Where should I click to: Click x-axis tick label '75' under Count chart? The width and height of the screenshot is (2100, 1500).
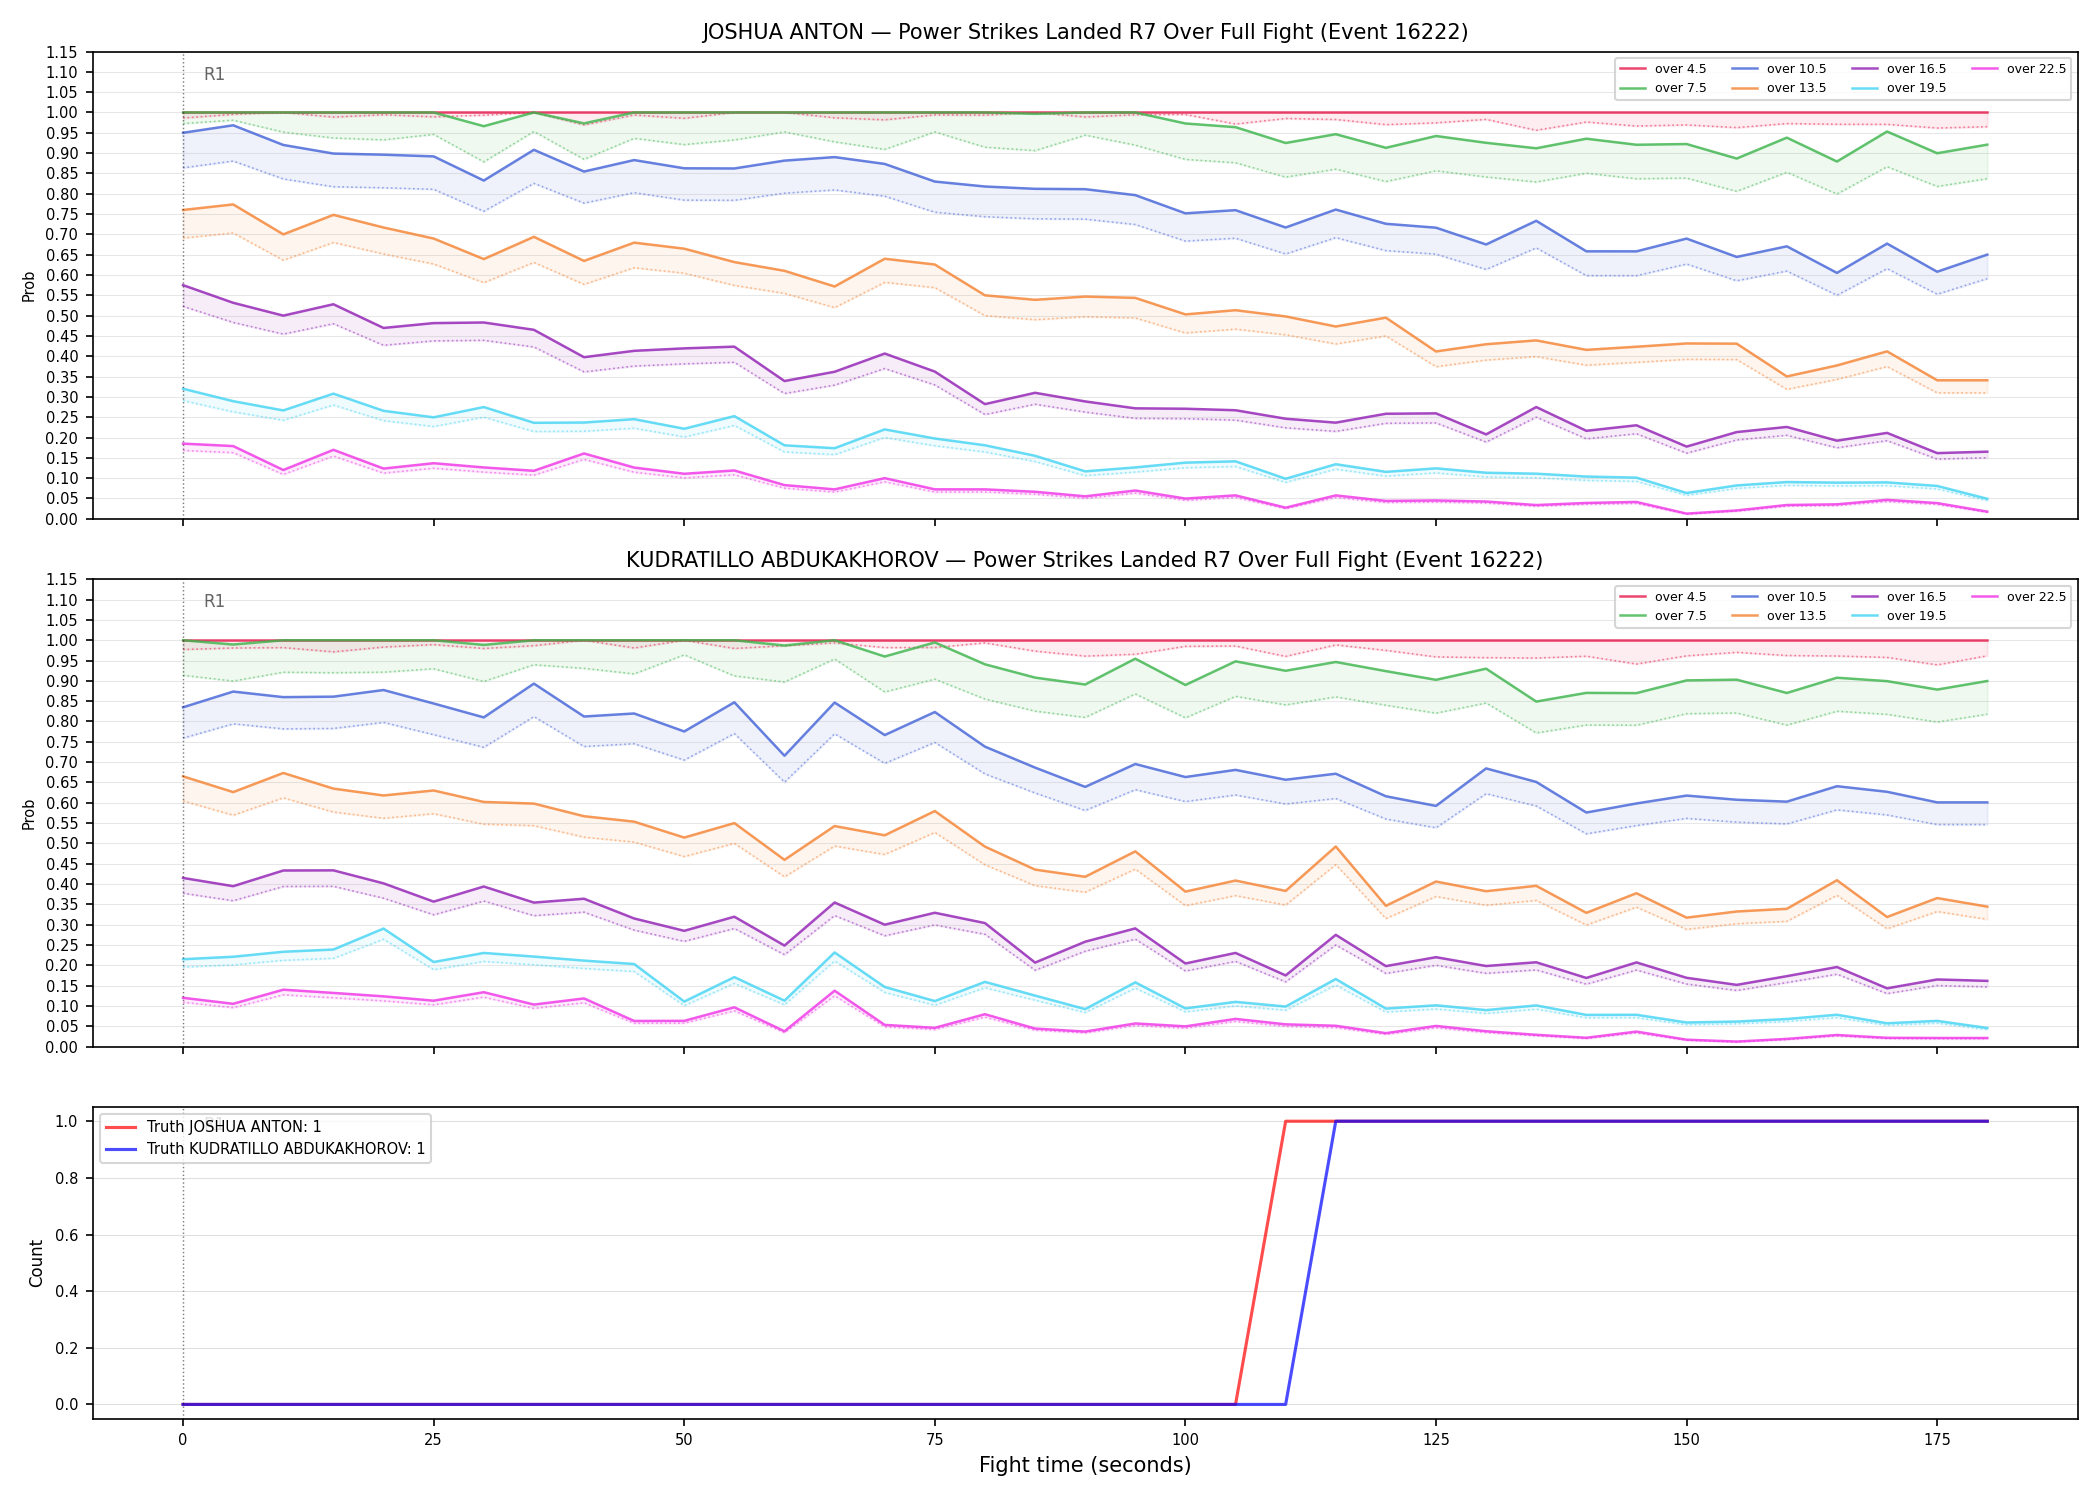tap(934, 1440)
